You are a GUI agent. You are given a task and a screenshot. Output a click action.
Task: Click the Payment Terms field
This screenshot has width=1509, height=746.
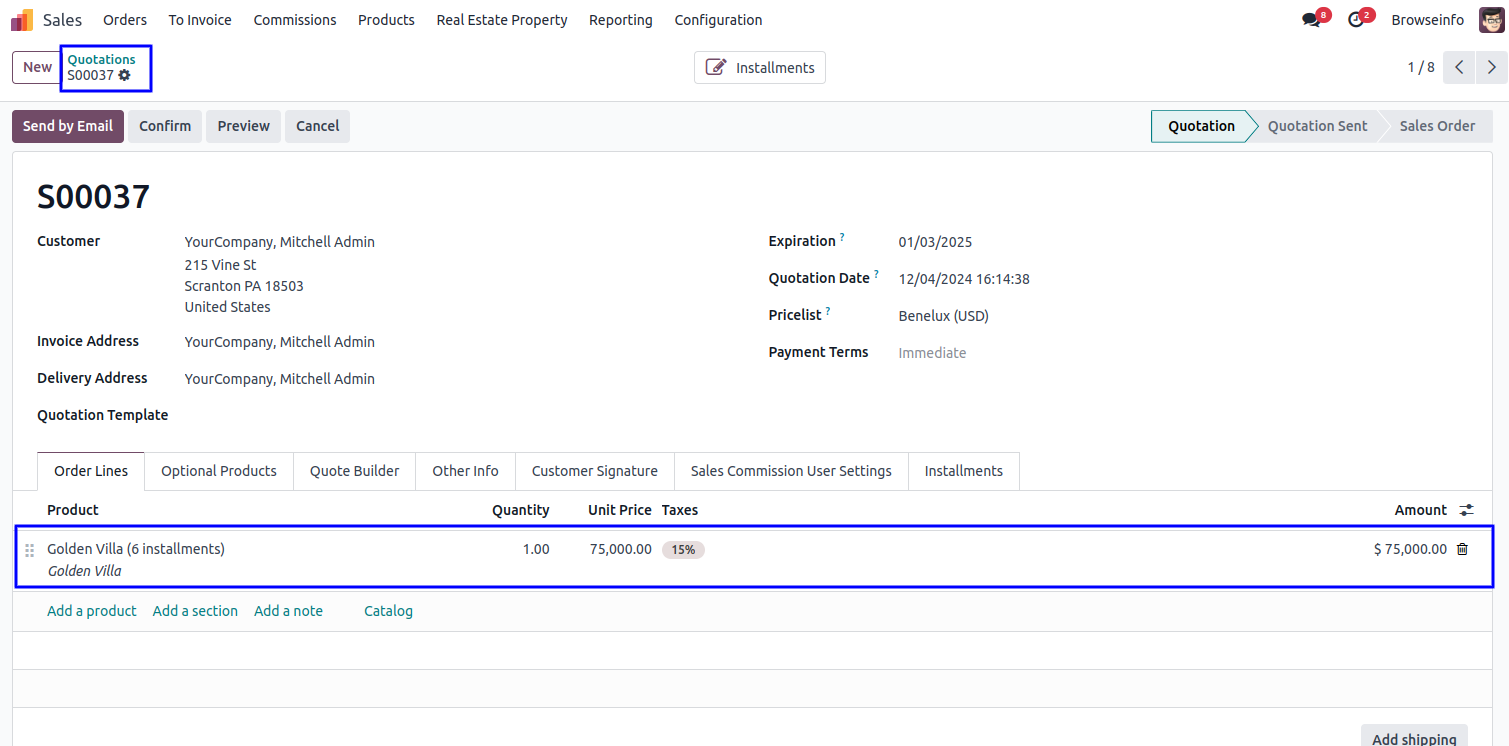(932, 353)
